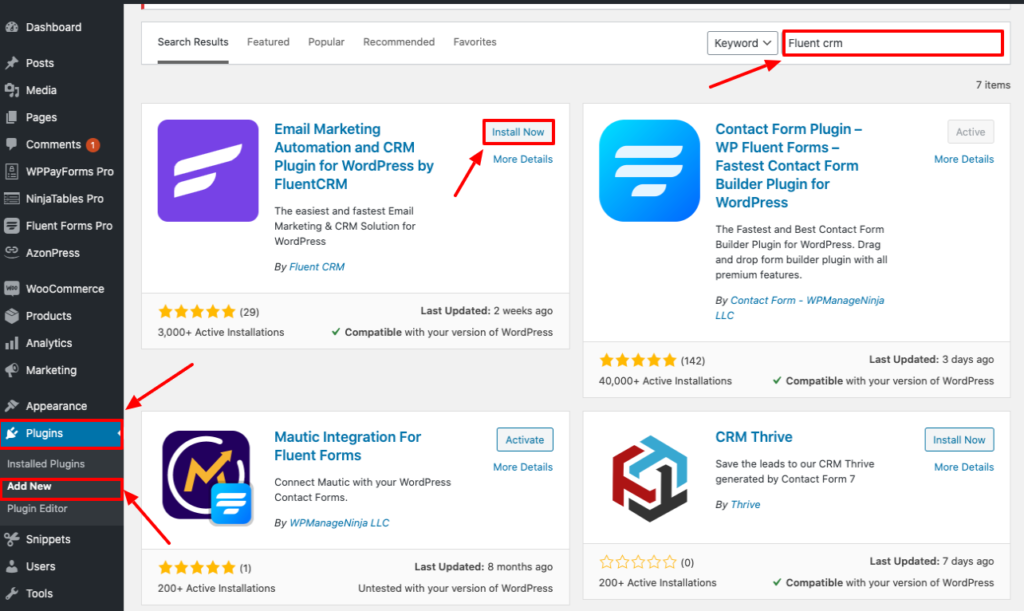The height and width of the screenshot is (611, 1024).
Task: Click '3,000+ Active Installations' text
Action: [221, 332]
